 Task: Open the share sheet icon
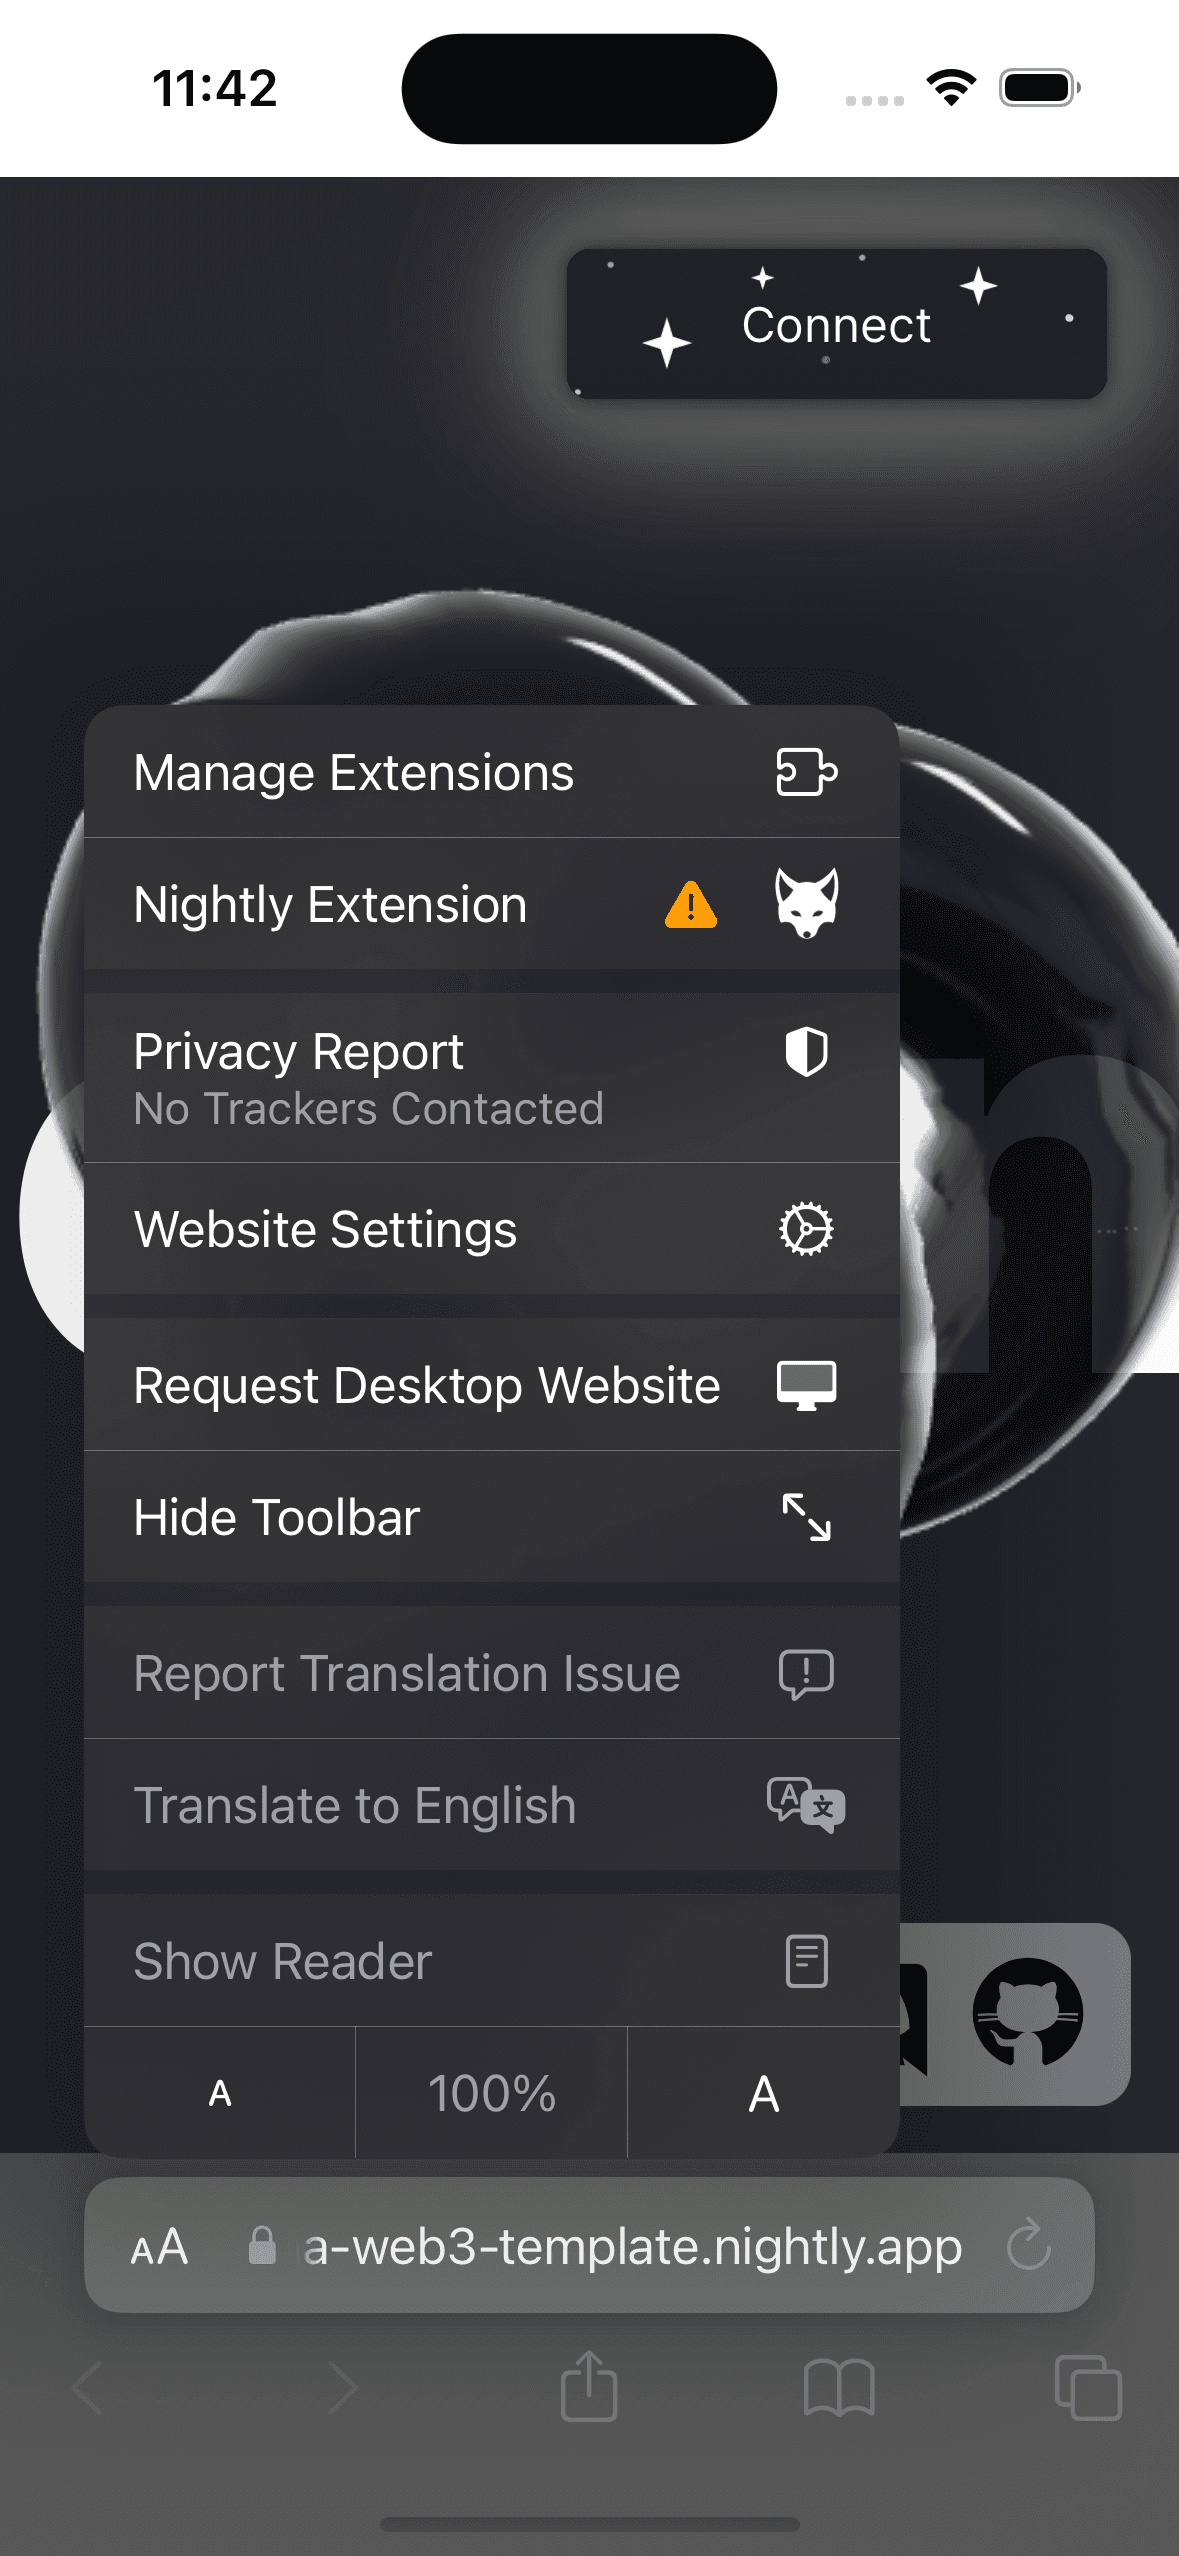point(589,2386)
